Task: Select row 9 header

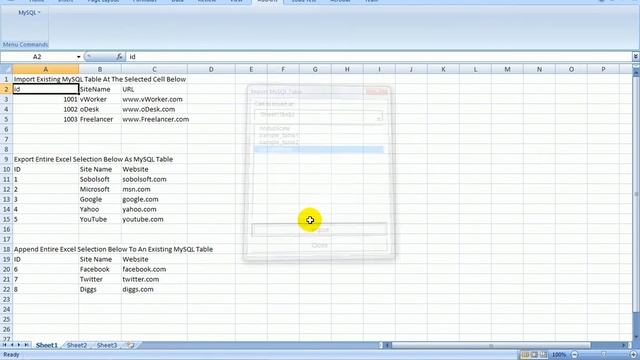Action: [6, 159]
